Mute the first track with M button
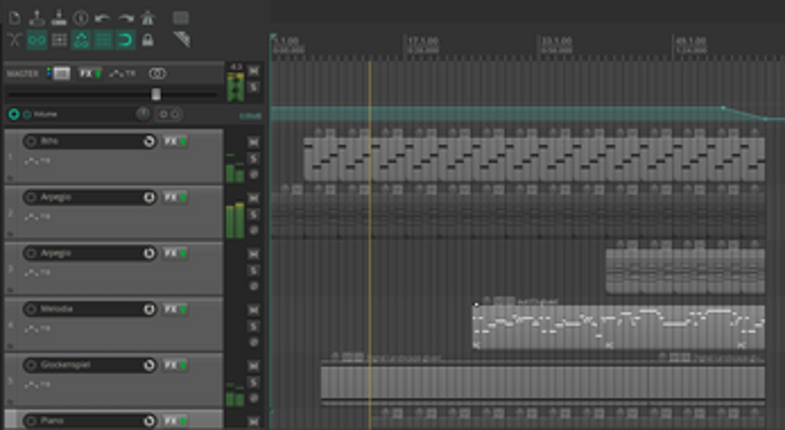Viewport: 785px width, 430px height. click(253, 142)
